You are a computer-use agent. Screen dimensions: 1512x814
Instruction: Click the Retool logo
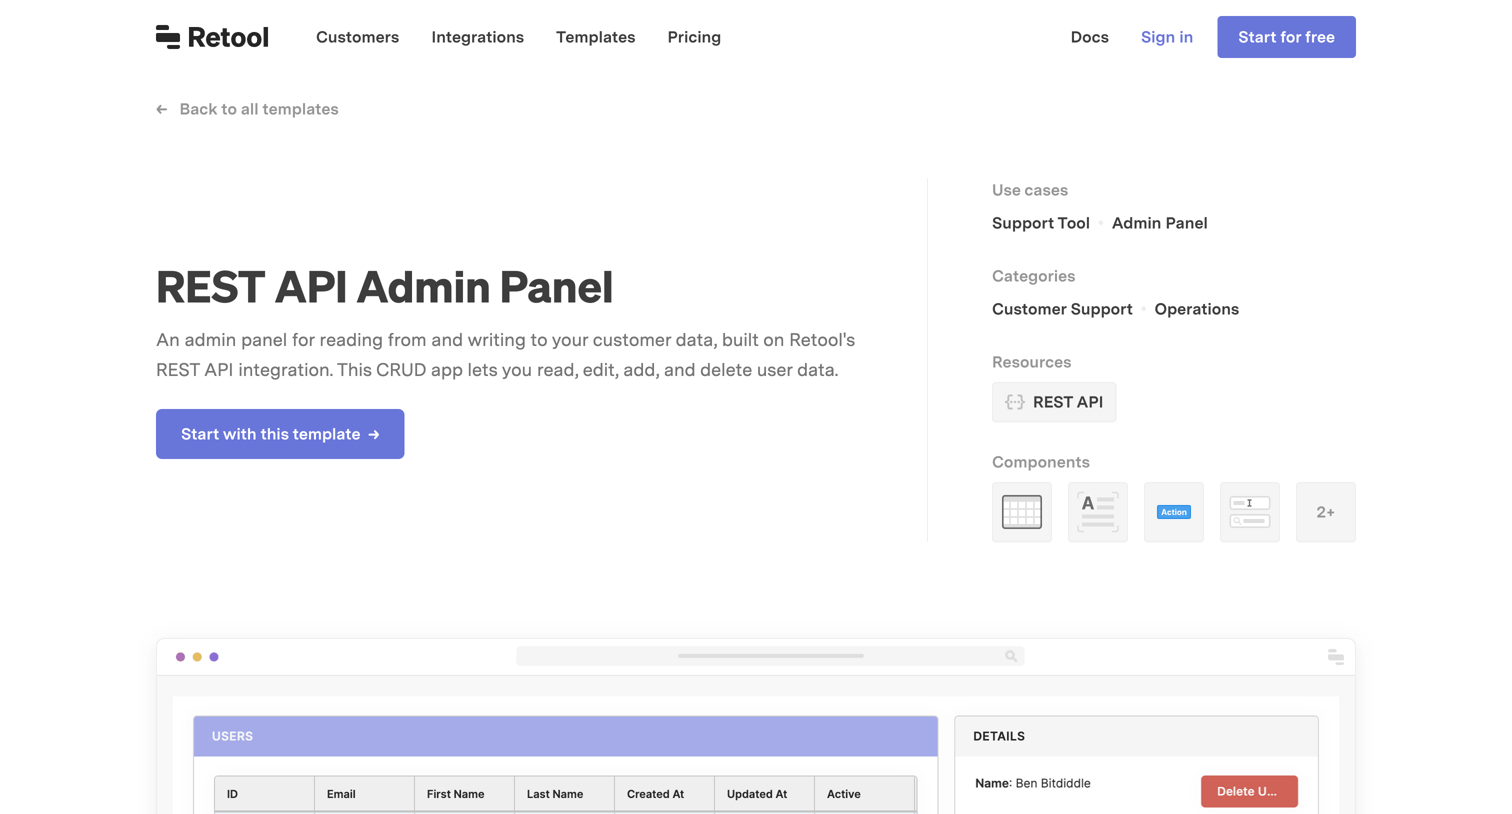(212, 37)
